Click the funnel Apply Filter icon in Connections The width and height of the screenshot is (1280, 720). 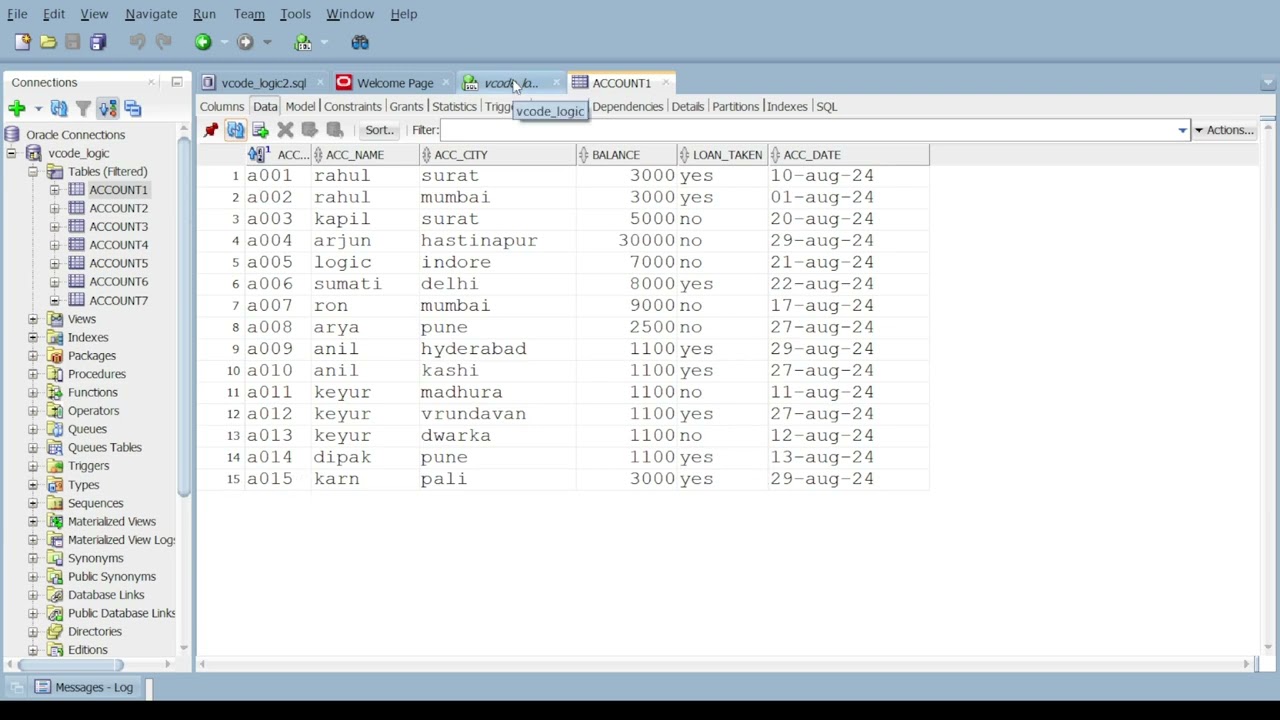pyautogui.click(x=83, y=108)
